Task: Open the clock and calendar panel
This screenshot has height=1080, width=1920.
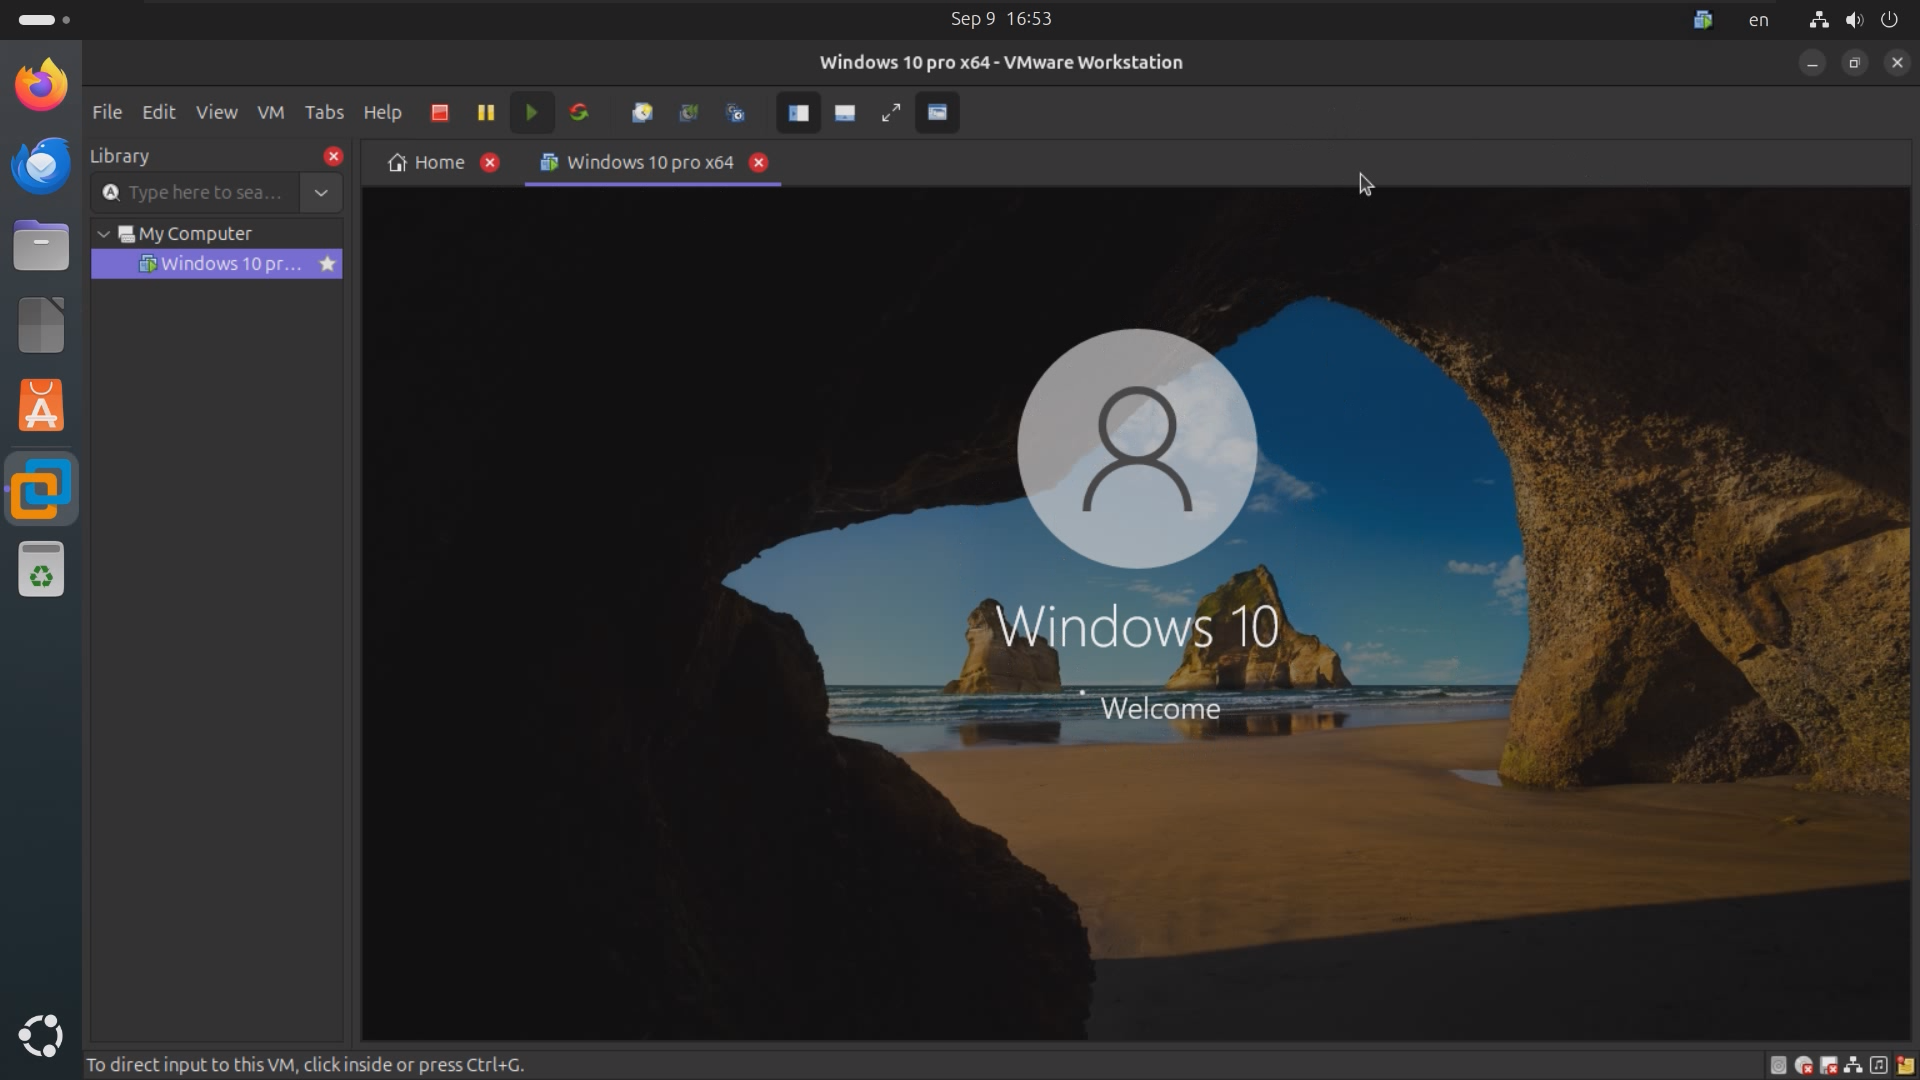Action: (1000, 19)
